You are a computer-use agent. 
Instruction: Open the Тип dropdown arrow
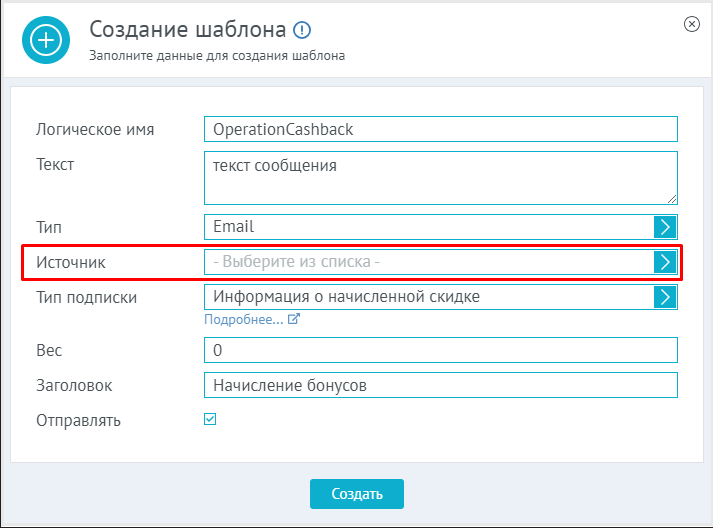tap(665, 227)
